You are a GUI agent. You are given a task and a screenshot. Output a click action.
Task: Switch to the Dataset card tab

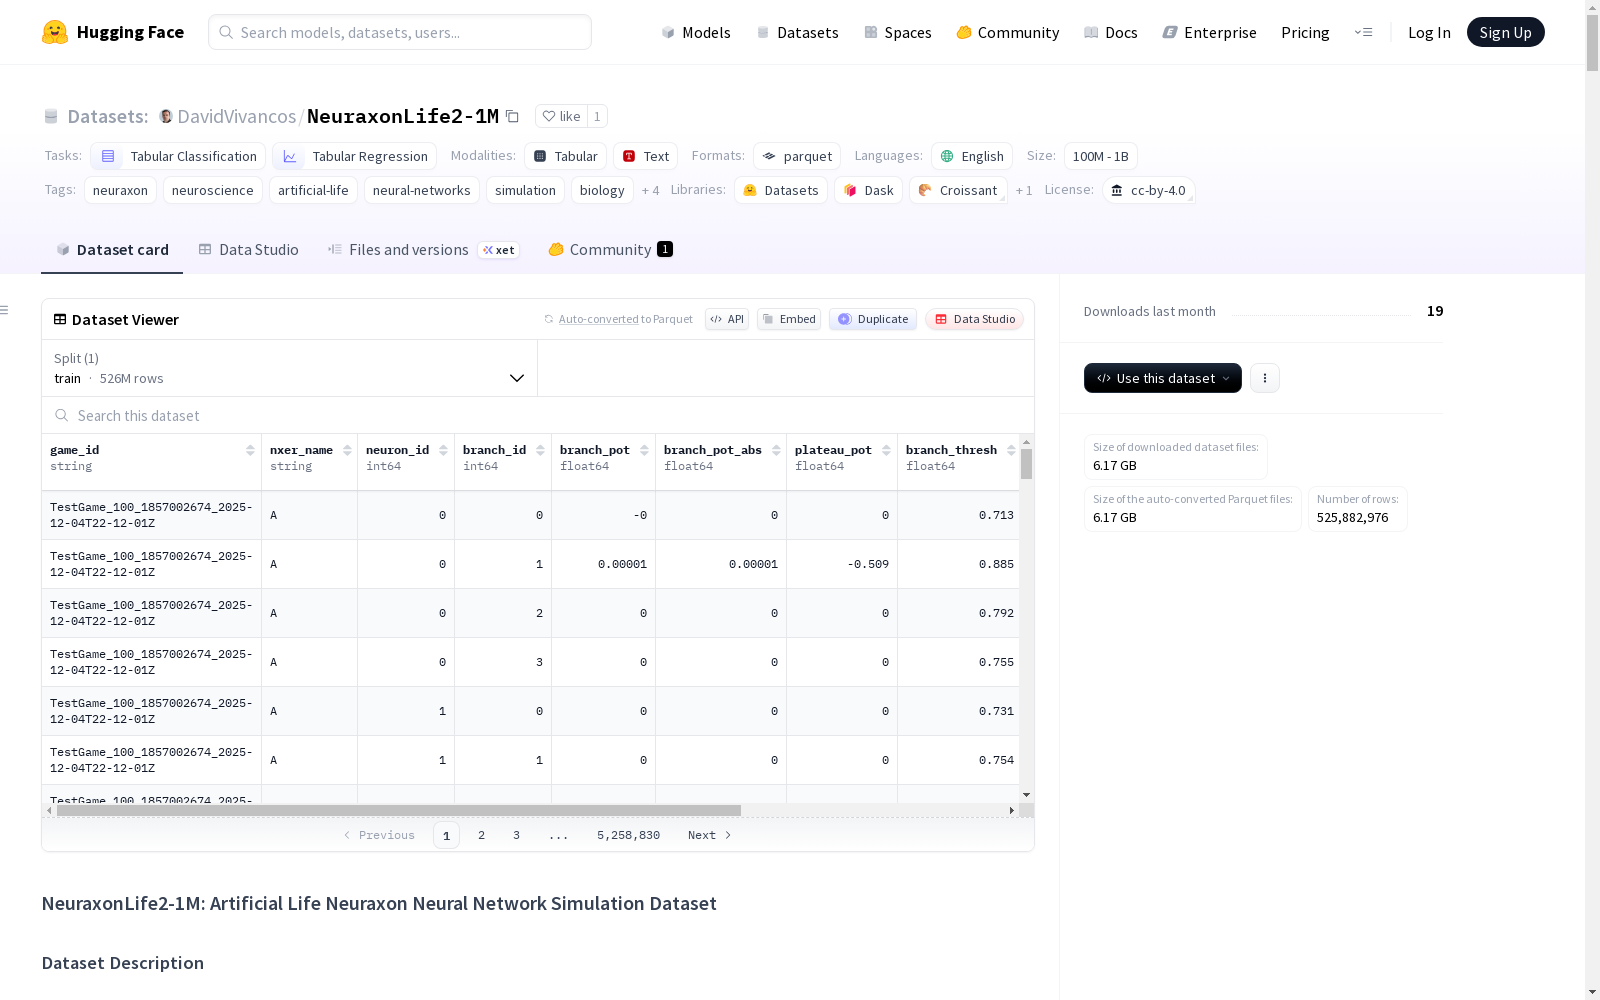point(112,250)
